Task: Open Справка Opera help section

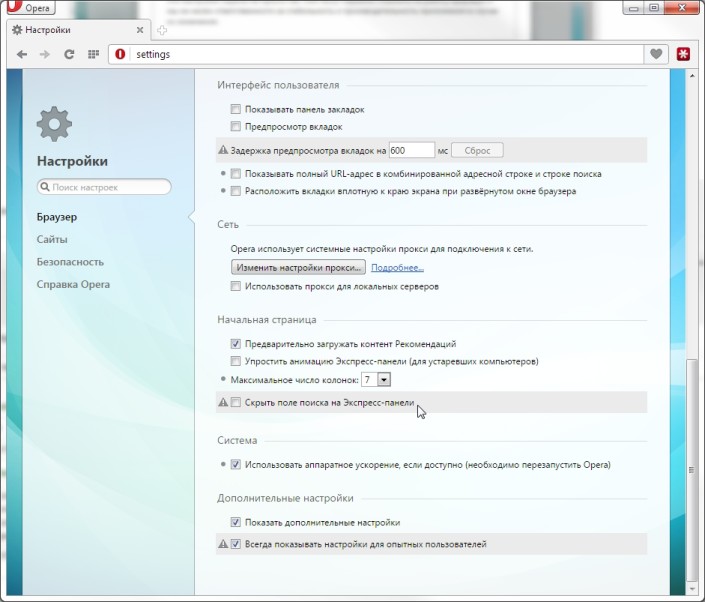Action: (73, 284)
